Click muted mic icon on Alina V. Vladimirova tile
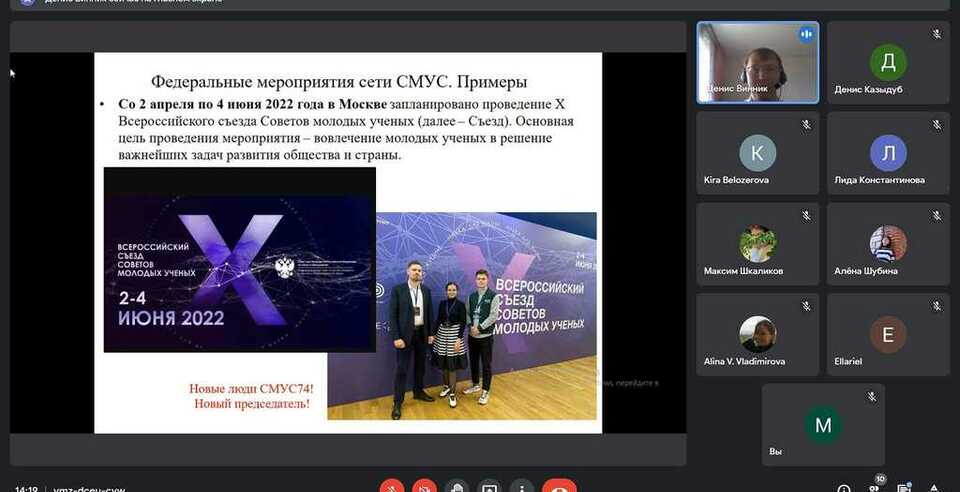Screen dimensions: 960x492 pos(806,306)
